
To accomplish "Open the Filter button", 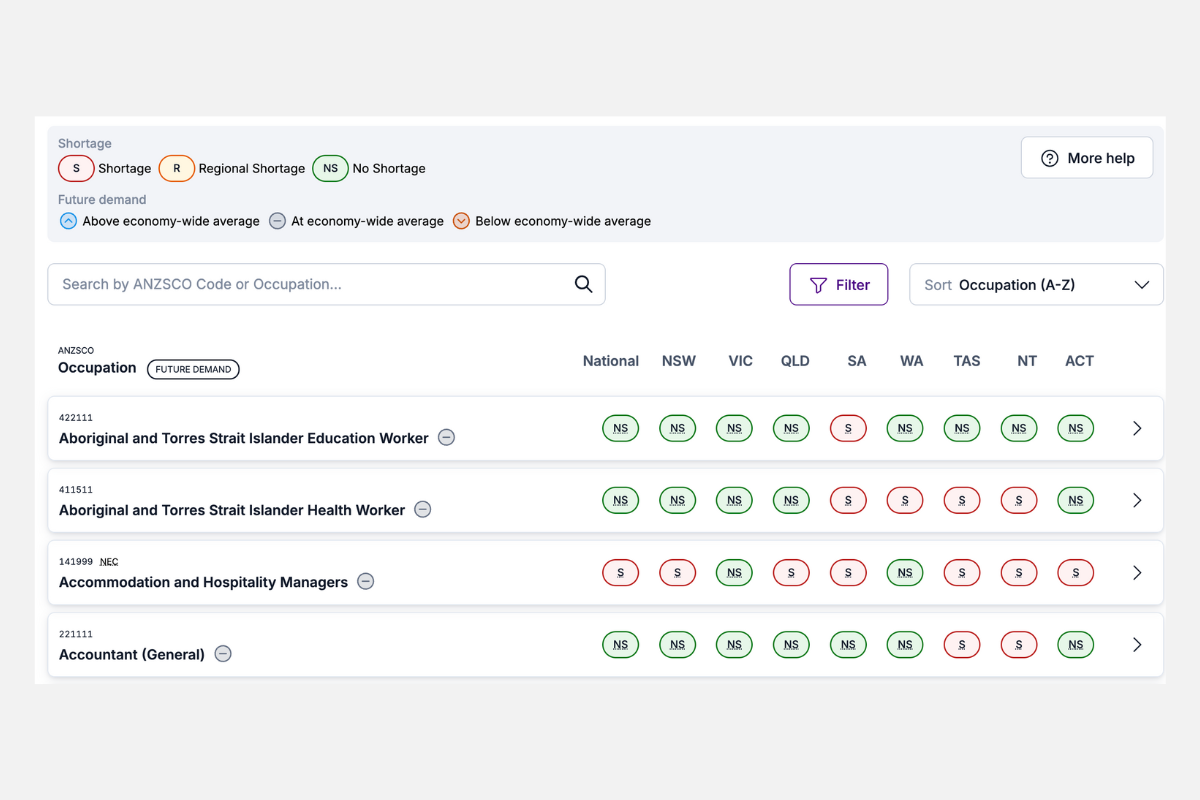I will point(838,285).
